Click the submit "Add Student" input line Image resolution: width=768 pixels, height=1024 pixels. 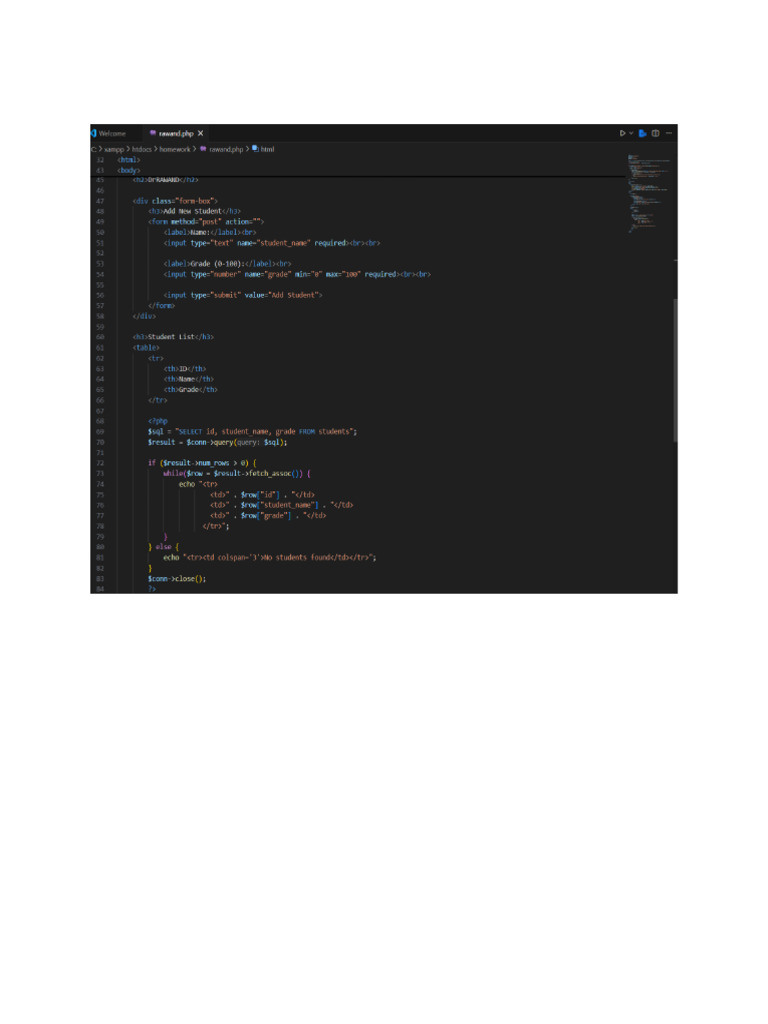click(x=243, y=295)
